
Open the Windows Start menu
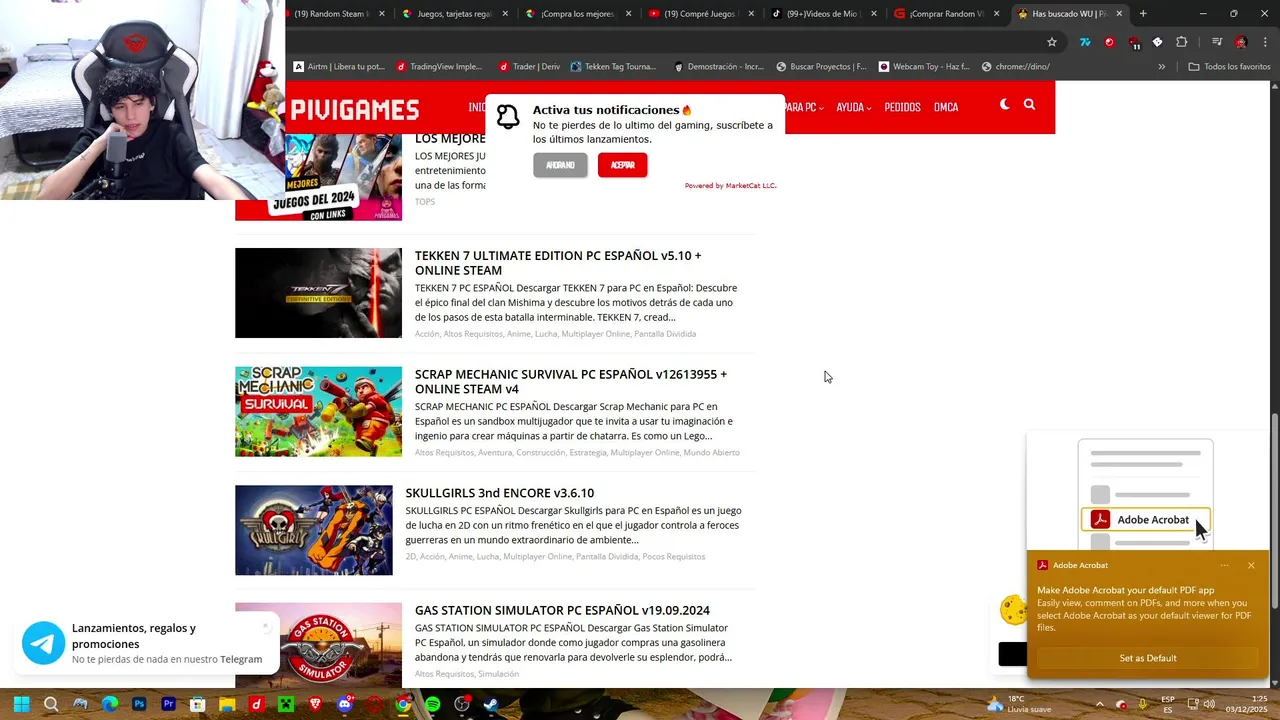(21, 704)
